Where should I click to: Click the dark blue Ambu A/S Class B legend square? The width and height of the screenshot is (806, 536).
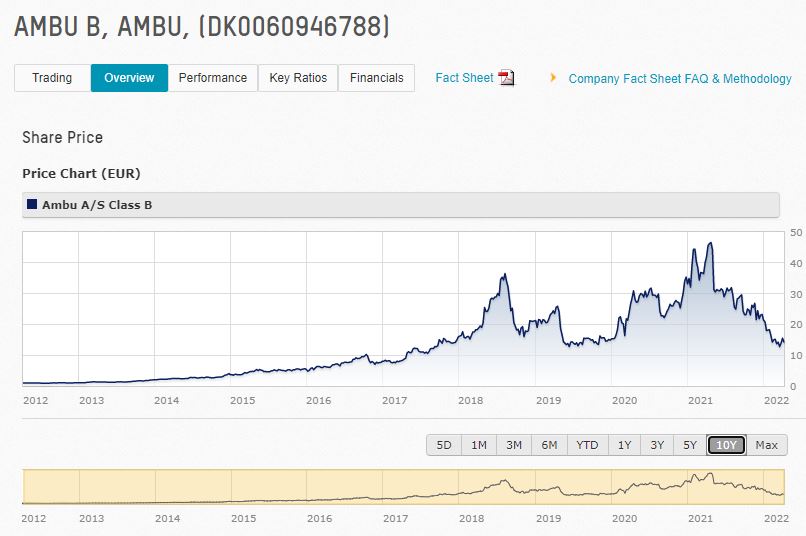tap(32, 205)
